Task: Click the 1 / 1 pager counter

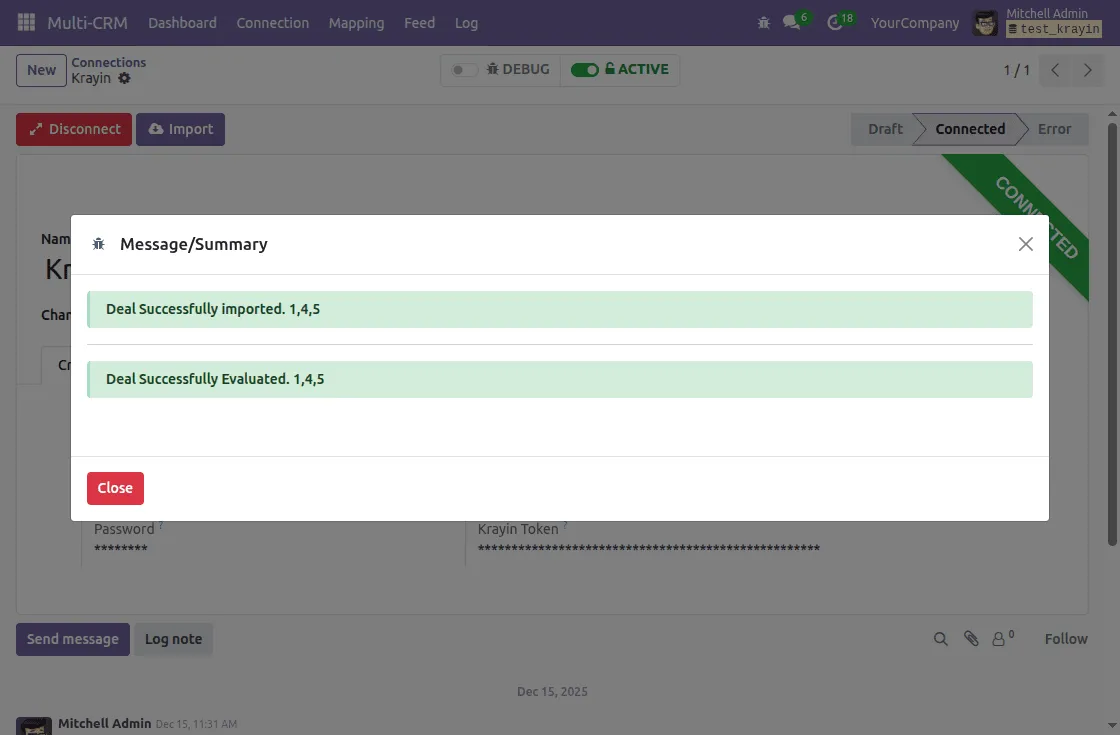Action: [x=1016, y=70]
